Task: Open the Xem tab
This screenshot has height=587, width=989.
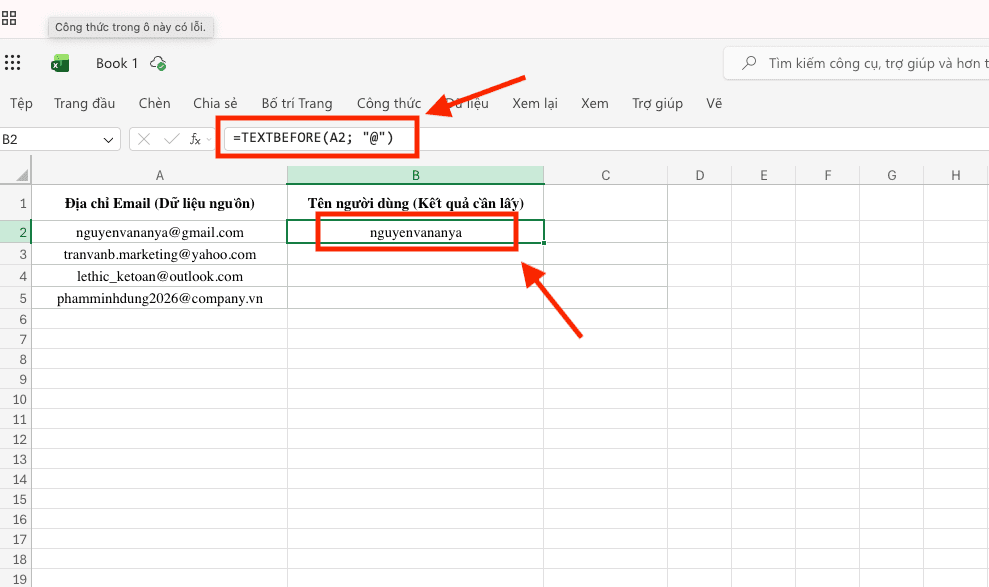Action: click(x=595, y=103)
